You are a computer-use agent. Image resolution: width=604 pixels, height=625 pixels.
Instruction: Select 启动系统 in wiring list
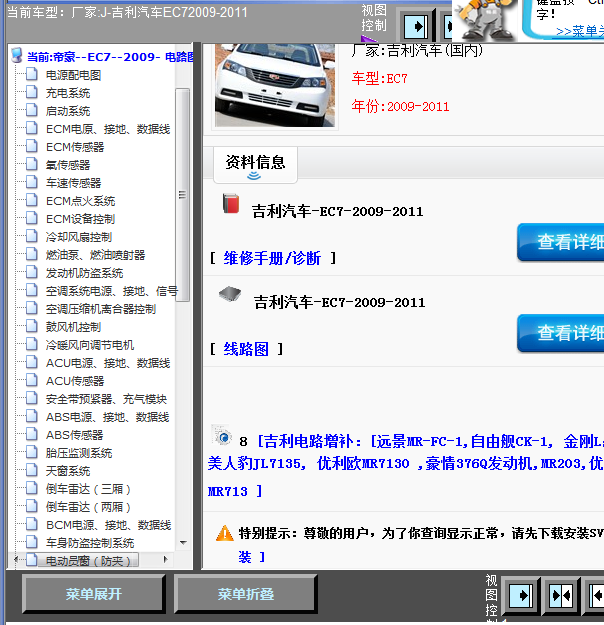(x=68, y=111)
